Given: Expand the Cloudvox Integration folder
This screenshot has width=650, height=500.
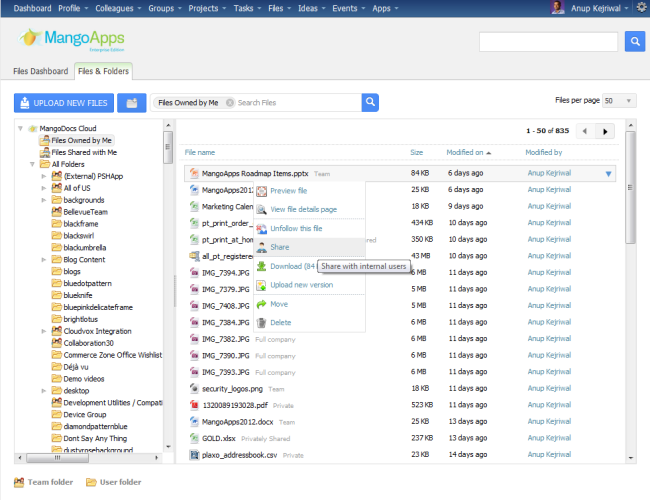Looking at the screenshot, I should click(x=44, y=331).
